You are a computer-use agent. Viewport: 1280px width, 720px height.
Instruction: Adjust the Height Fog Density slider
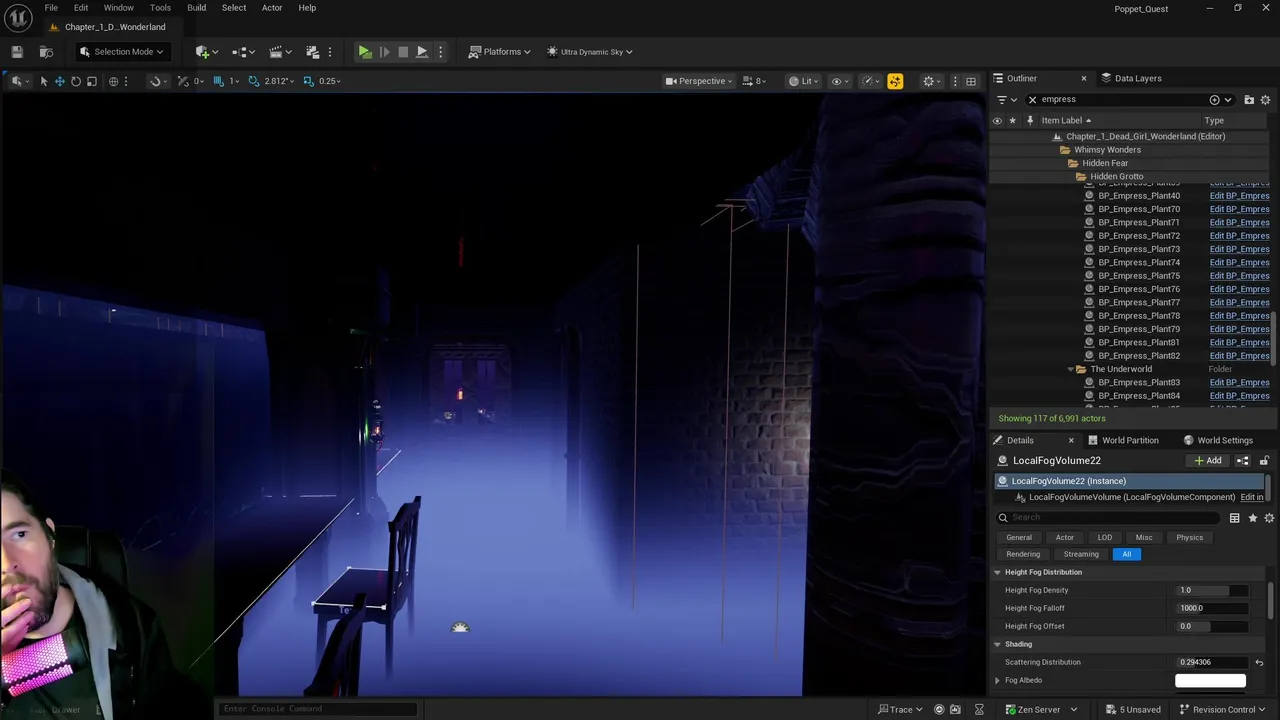coord(1211,590)
